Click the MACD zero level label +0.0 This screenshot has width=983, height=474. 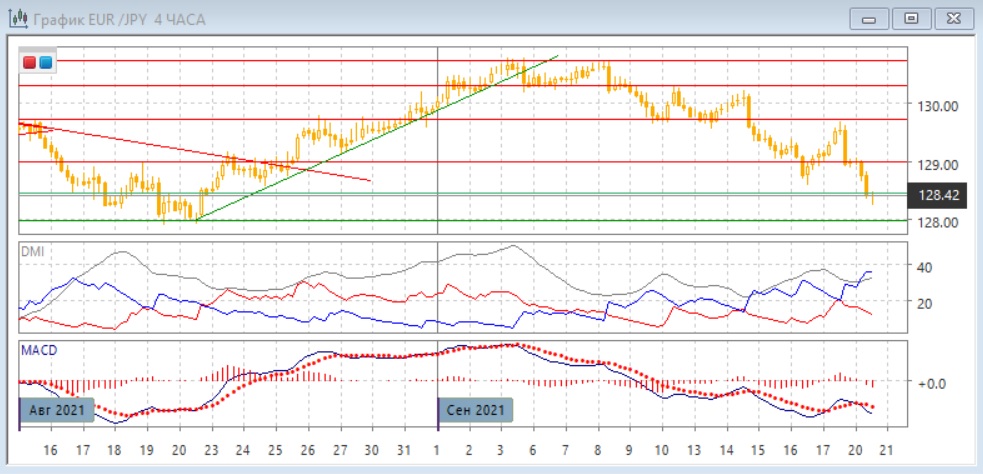[x=930, y=382]
